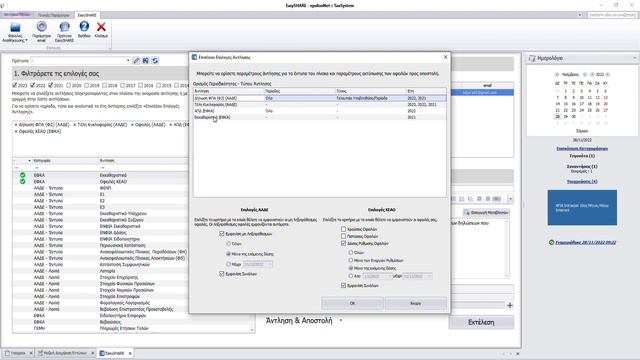The width and height of the screenshot is (640, 360).
Task: Go to next month in calendar
Action: click(584, 75)
